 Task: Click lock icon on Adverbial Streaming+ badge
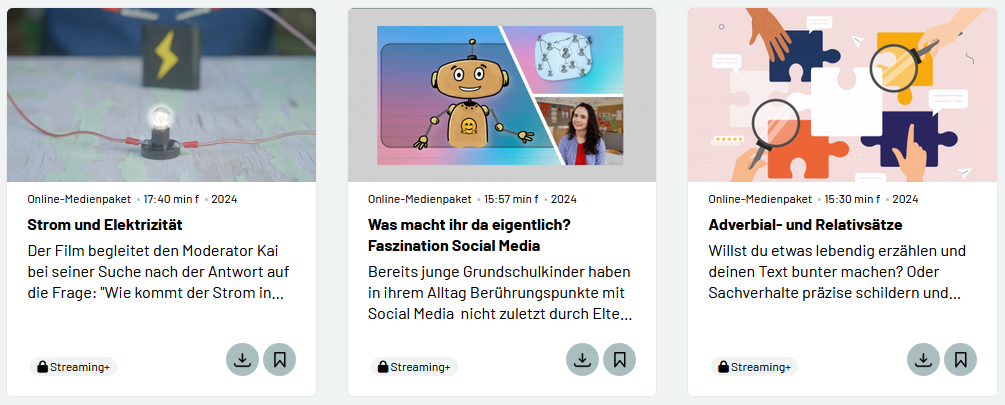tap(723, 367)
